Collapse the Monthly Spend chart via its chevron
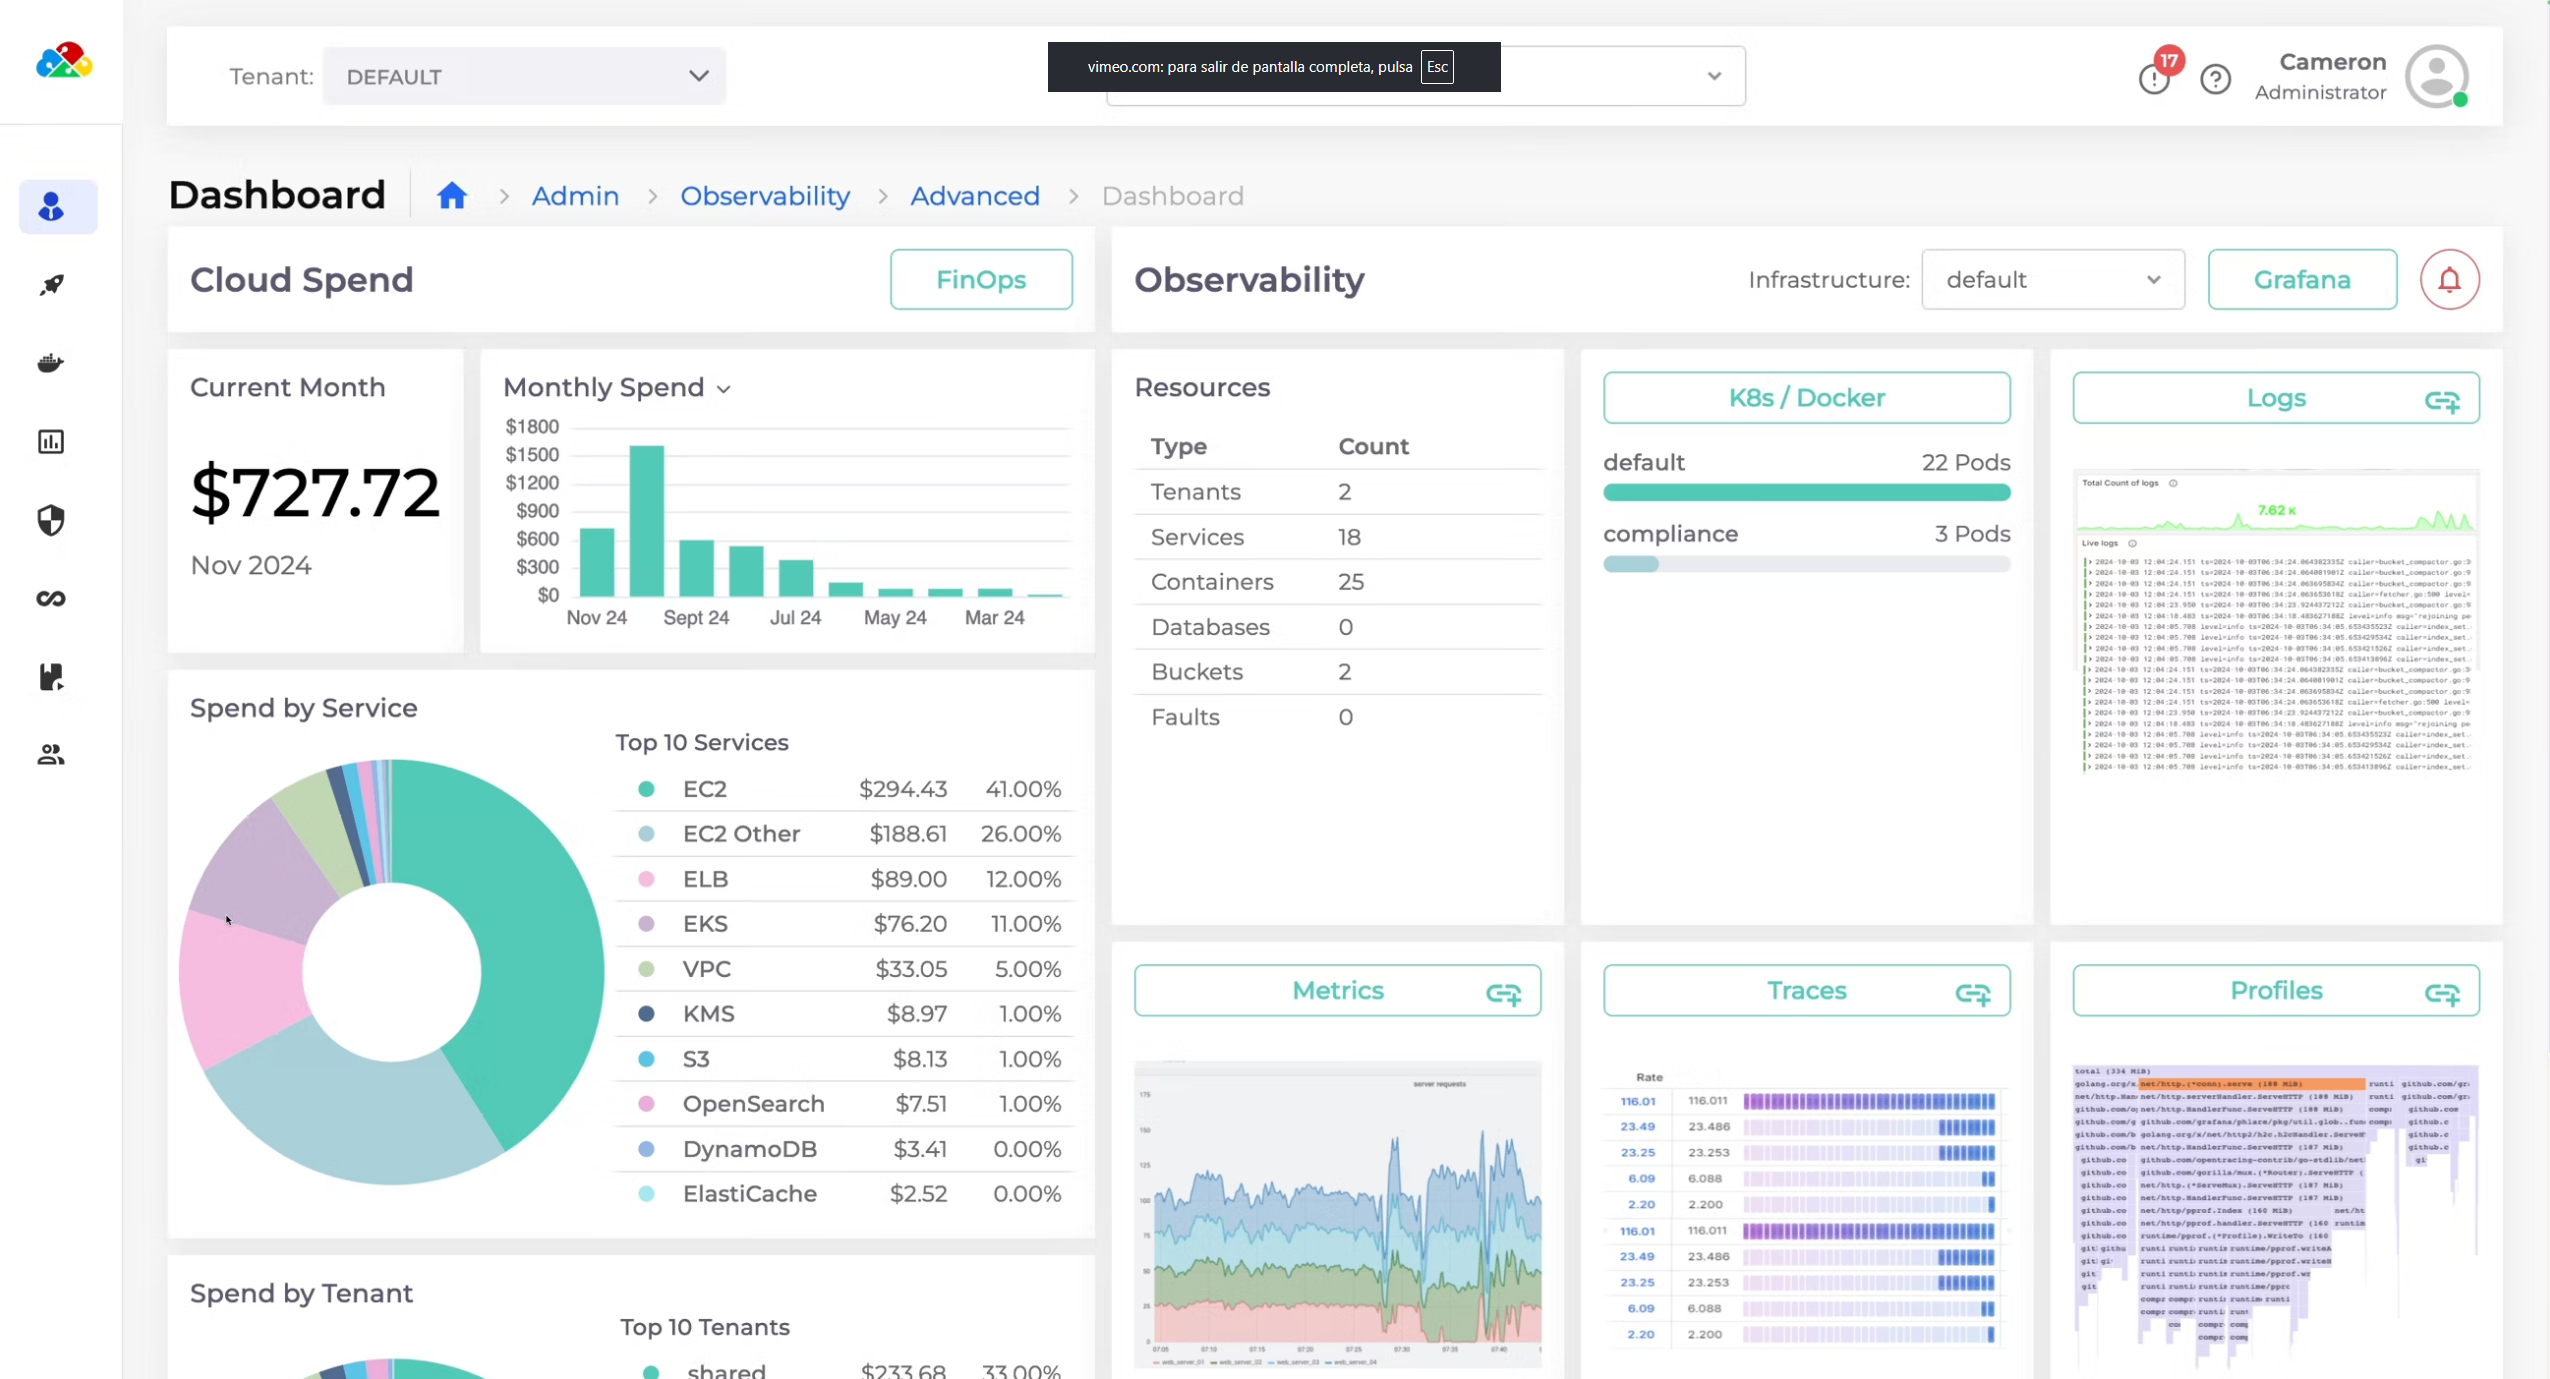 (722, 389)
